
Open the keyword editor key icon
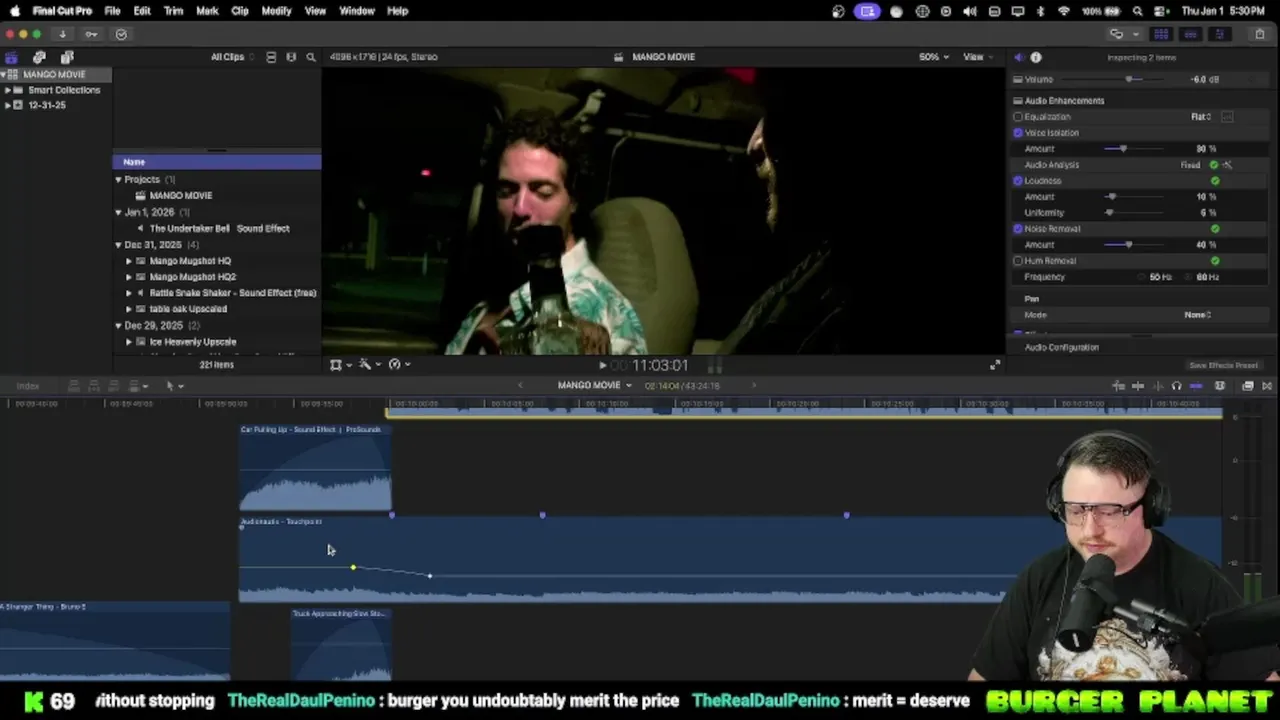click(91, 34)
